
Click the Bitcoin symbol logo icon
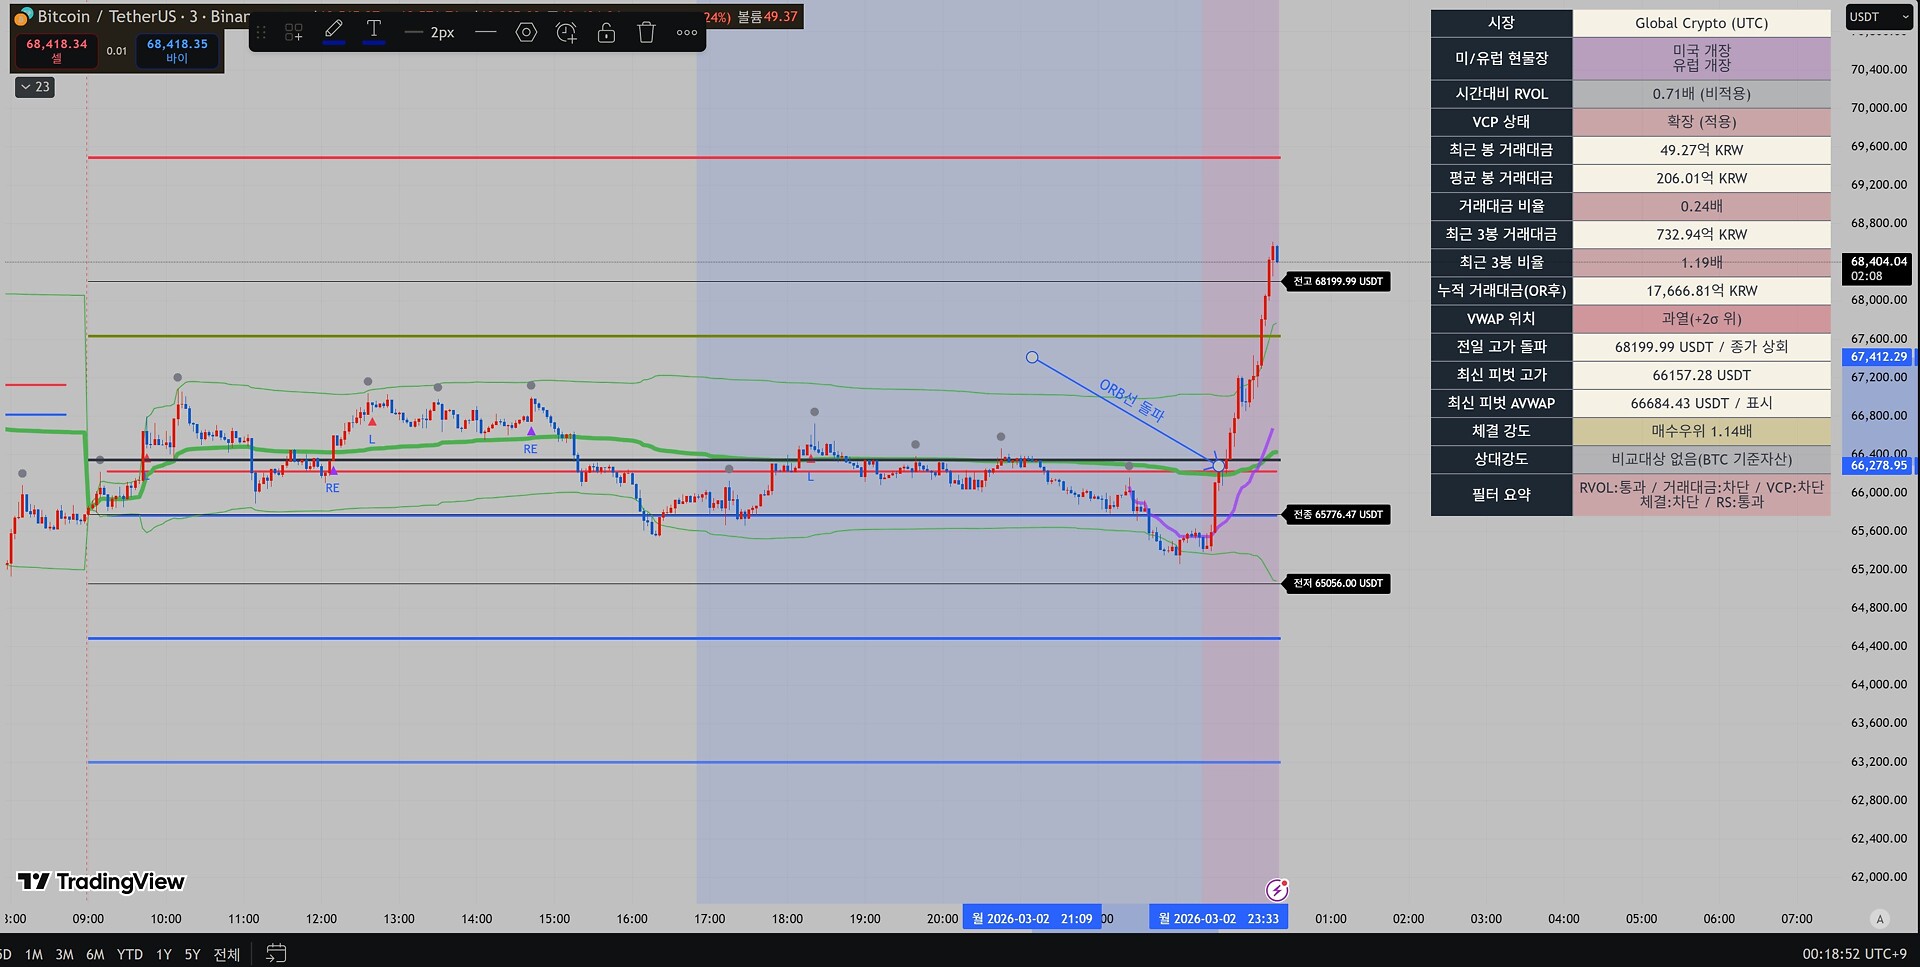pyautogui.click(x=22, y=16)
